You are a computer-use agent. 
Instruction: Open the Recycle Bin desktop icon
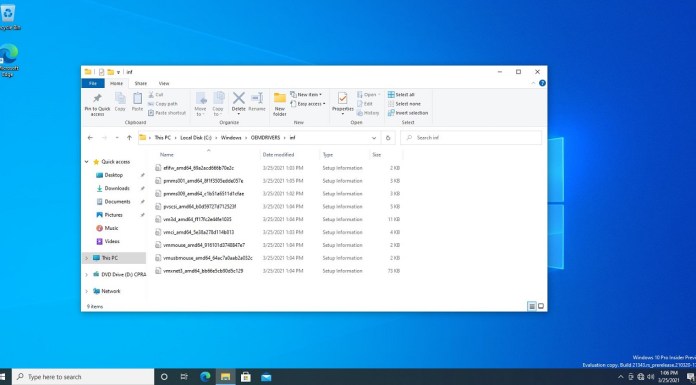(x=8, y=18)
